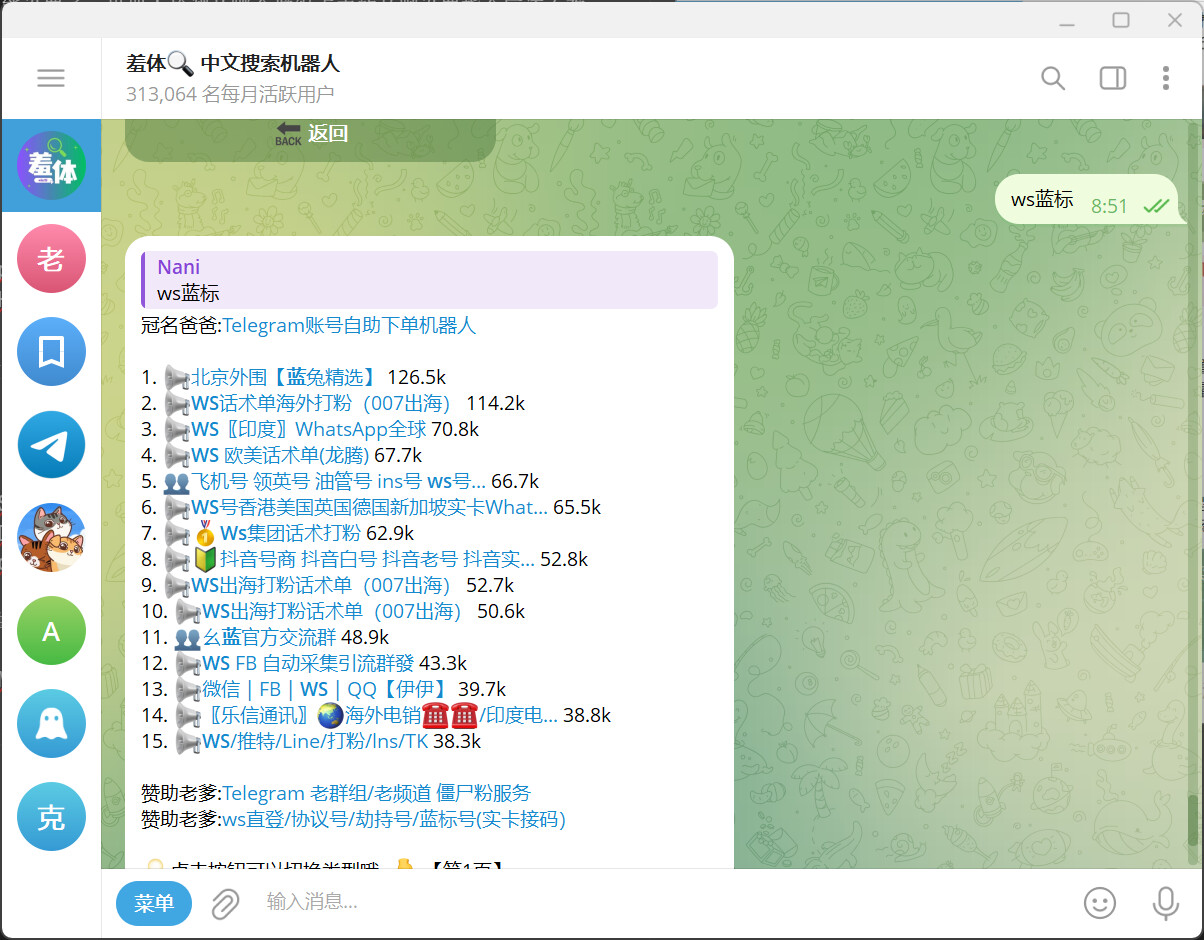The width and height of the screenshot is (1204, 940).
Task: Open the emoji picker
Action: pos(1099,903)
